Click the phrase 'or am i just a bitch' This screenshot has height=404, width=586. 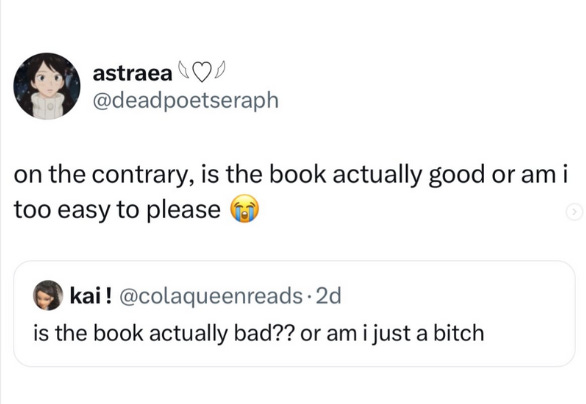pyautogui.click(x=392, y=333)
